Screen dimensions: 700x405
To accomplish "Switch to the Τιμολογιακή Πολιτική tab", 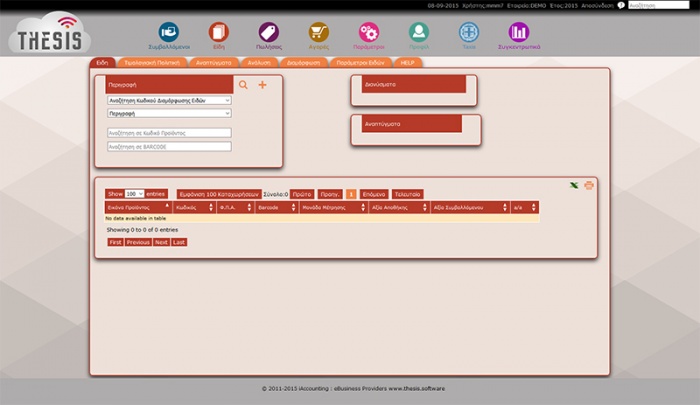I will tap(152, 62).
